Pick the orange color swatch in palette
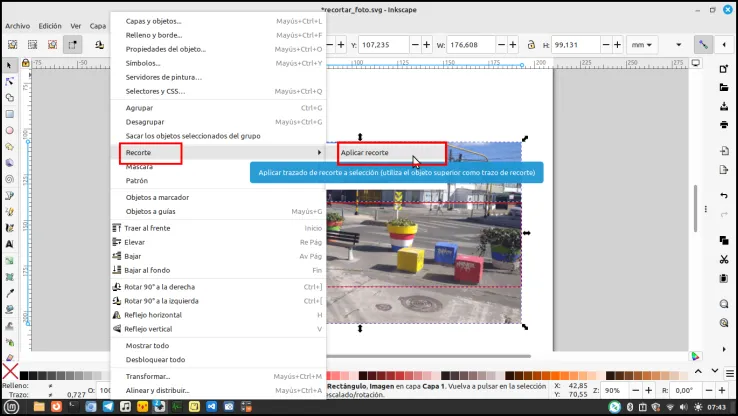The image size is (738, 416). [x=554, y=375]
